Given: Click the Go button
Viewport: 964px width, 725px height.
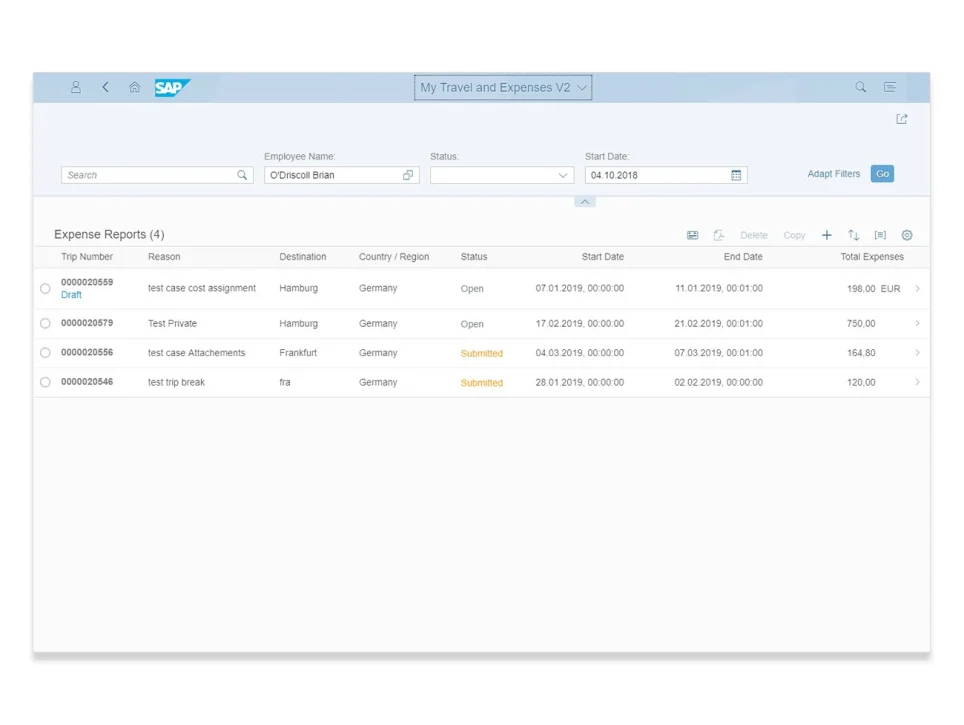Looking at the screenshot, I should pyautogui.click(x=882, y=174).
